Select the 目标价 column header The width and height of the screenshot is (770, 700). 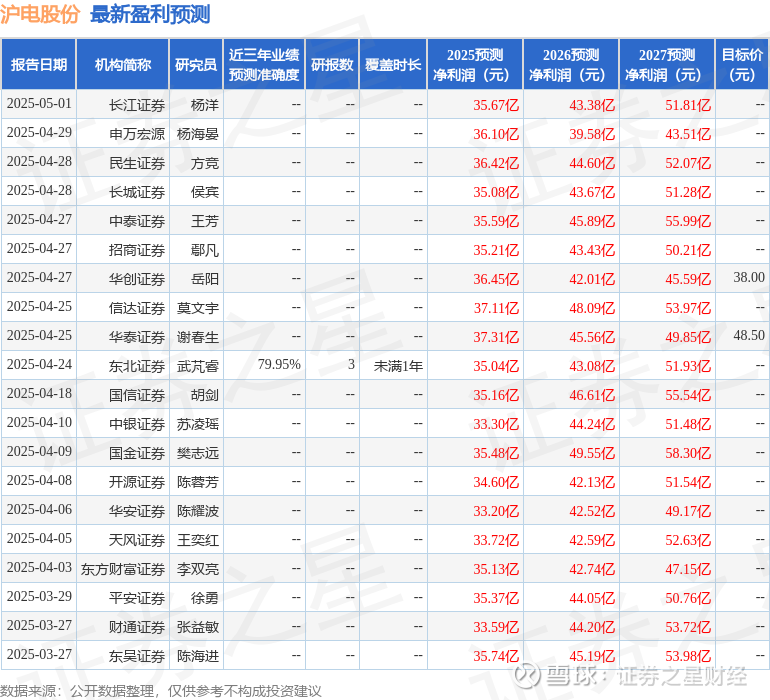click(742, 64)
